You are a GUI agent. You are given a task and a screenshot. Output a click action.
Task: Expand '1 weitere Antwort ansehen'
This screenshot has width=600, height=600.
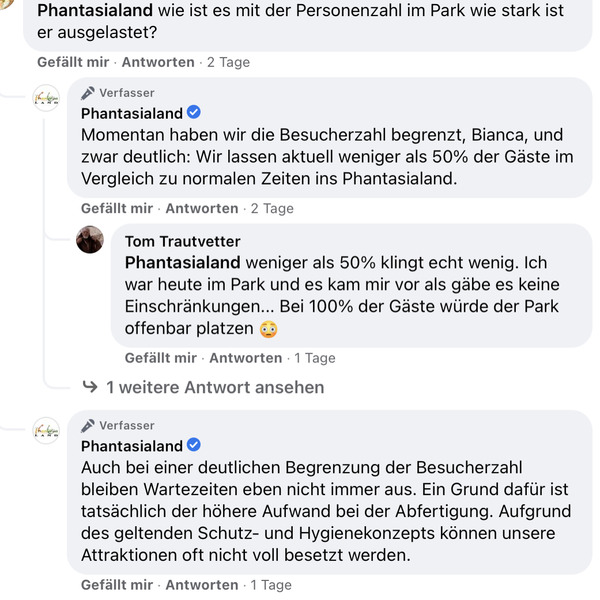pos(215,387)
